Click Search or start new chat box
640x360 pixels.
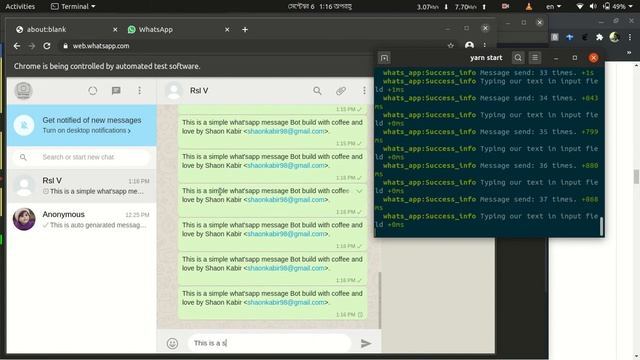(82, 157)
